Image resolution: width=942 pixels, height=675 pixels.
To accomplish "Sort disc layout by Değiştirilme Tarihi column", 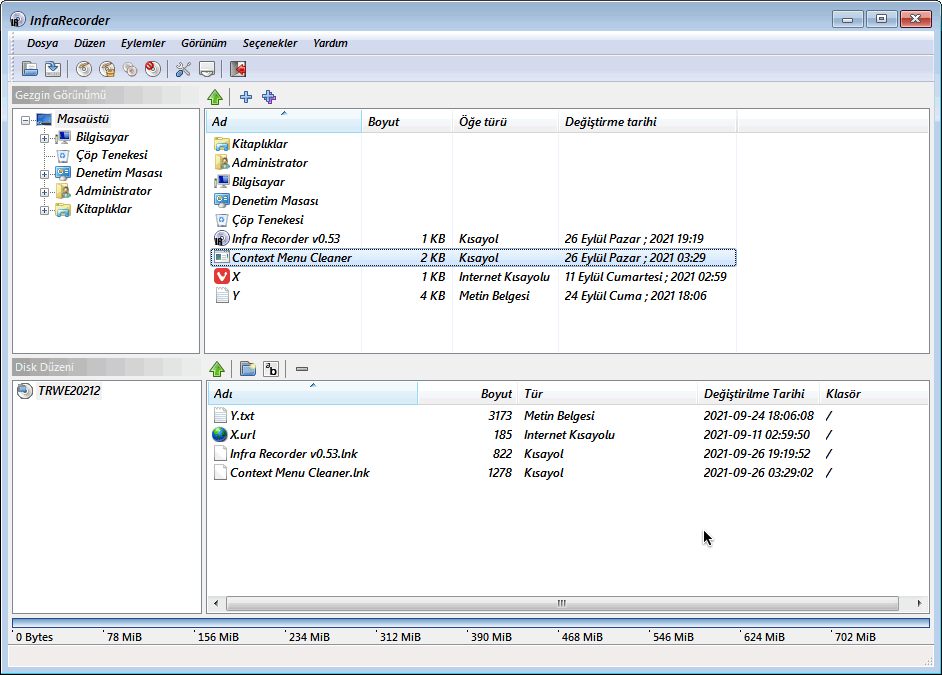I will pos(758,393).
